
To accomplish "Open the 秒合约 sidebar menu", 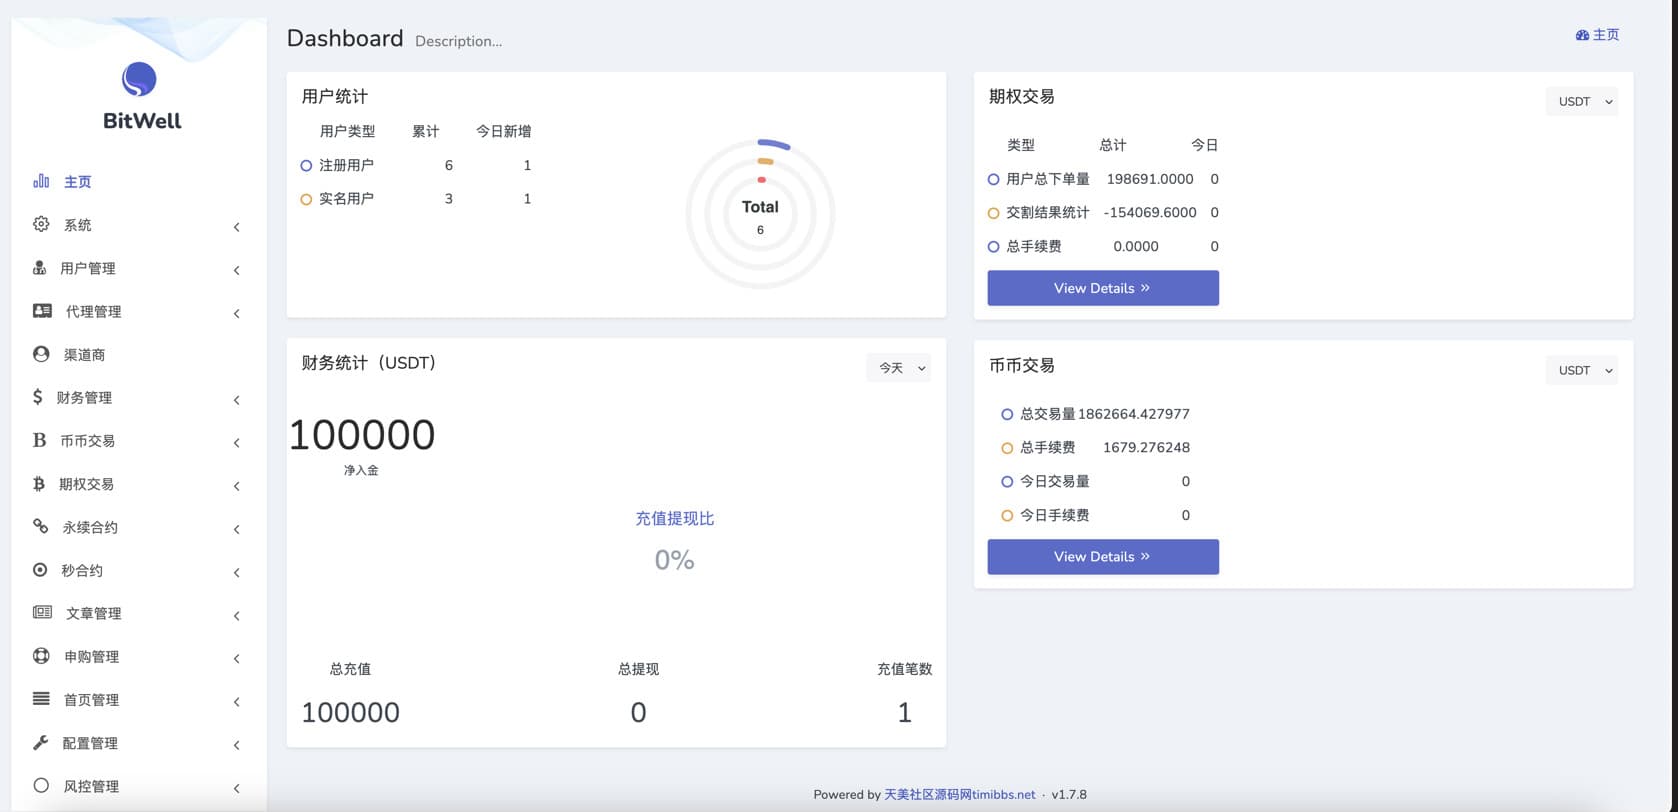I will click(x=82, y=570).
